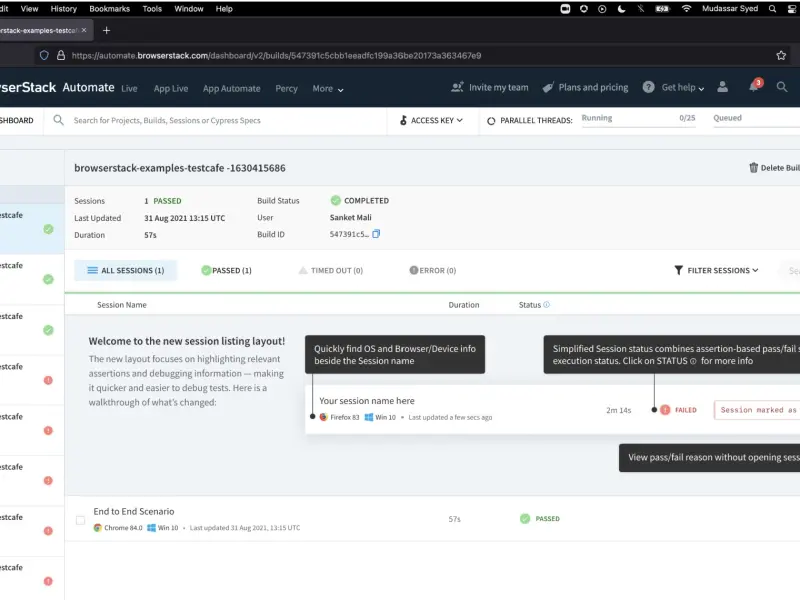
Task: Click the Invite my team link
Action: coord(498,87)
